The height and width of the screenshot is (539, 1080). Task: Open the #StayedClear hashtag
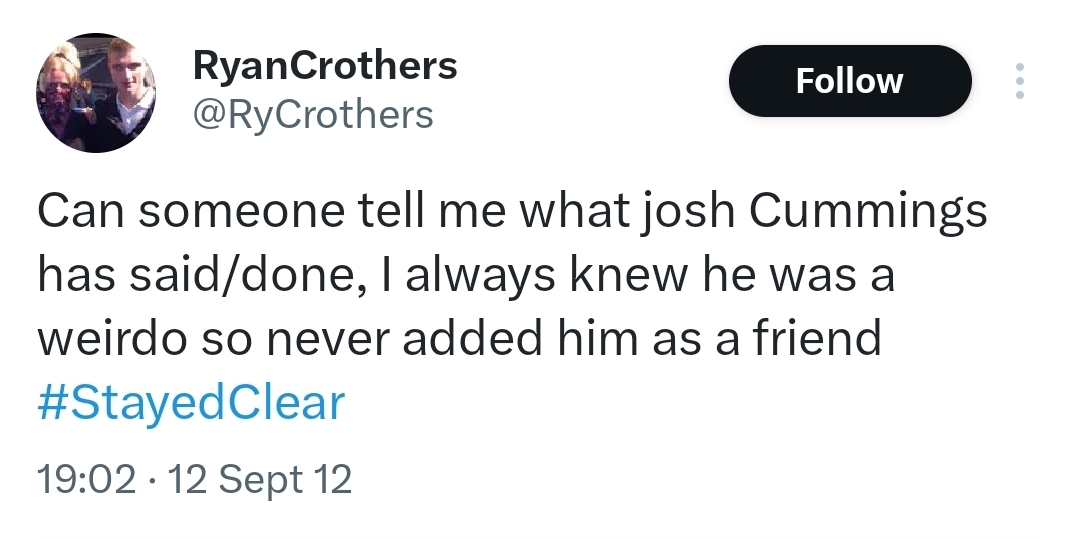191,403
